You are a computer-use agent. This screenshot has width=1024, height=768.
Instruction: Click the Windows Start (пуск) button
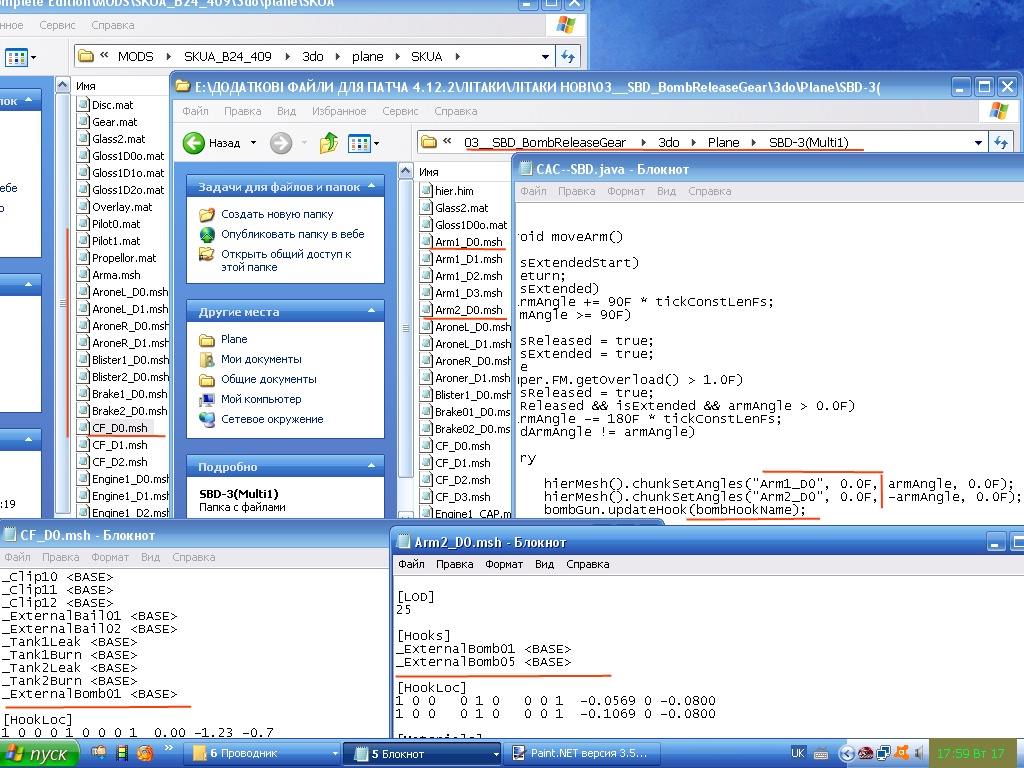tap(38, 753)
